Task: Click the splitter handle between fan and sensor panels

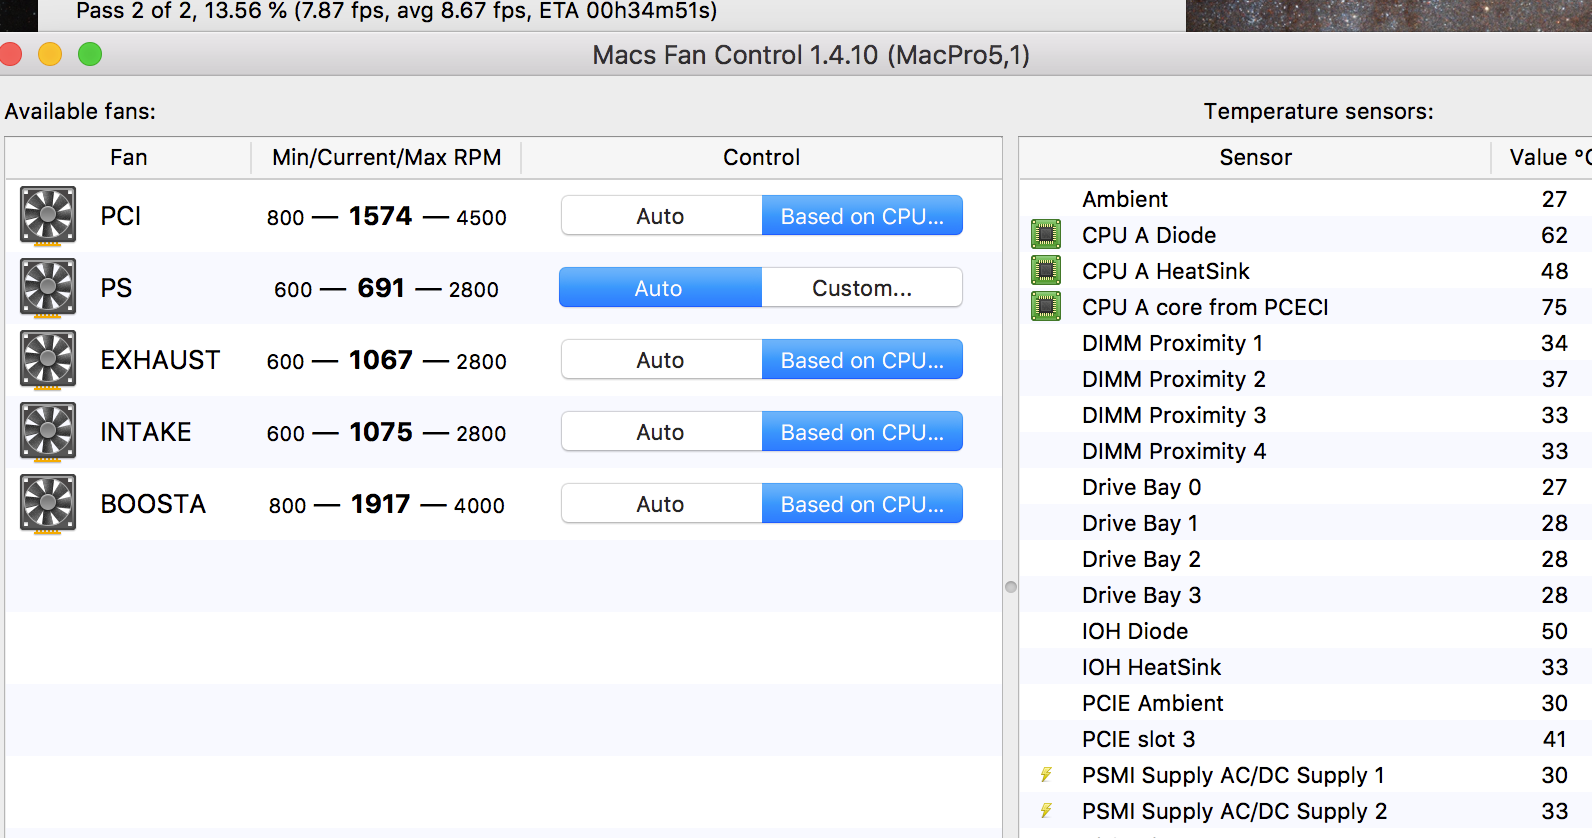Action: click(1011, 587)
